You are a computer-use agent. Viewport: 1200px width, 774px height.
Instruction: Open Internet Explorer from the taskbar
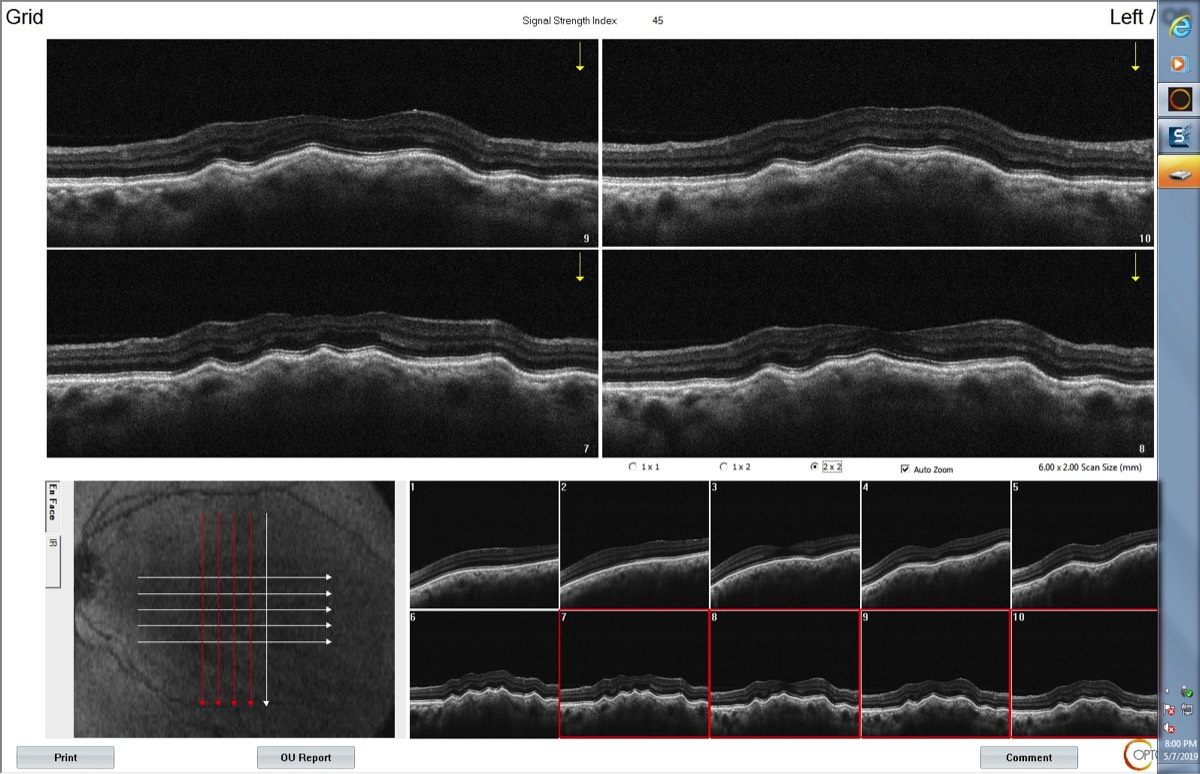coord(1179,28)
